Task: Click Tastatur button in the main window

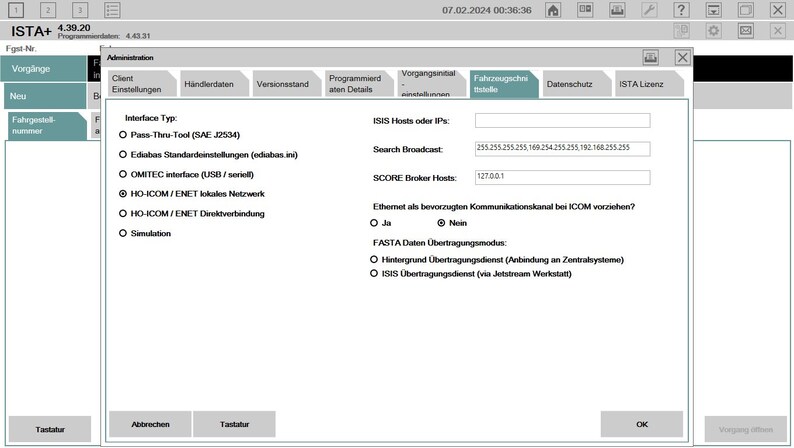Action: (50, 429)
